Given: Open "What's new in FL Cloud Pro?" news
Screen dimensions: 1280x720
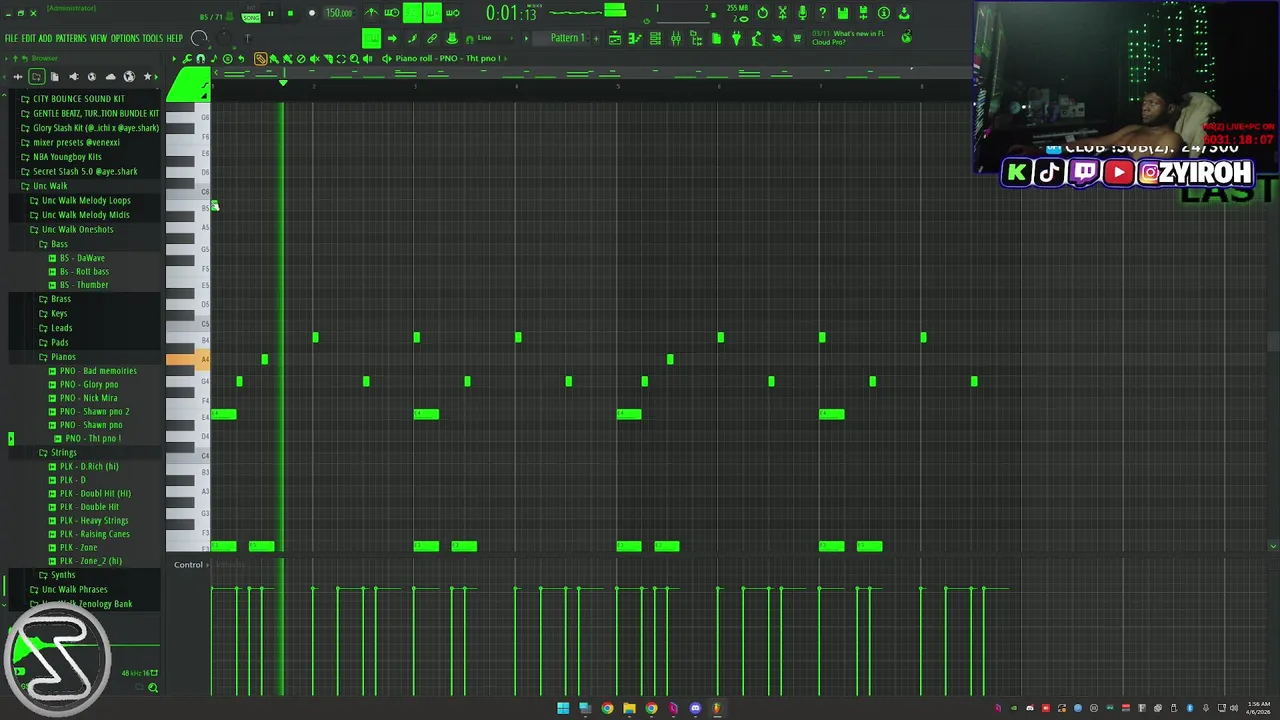Looking at the screenshot, I should (x=848, y=38).
